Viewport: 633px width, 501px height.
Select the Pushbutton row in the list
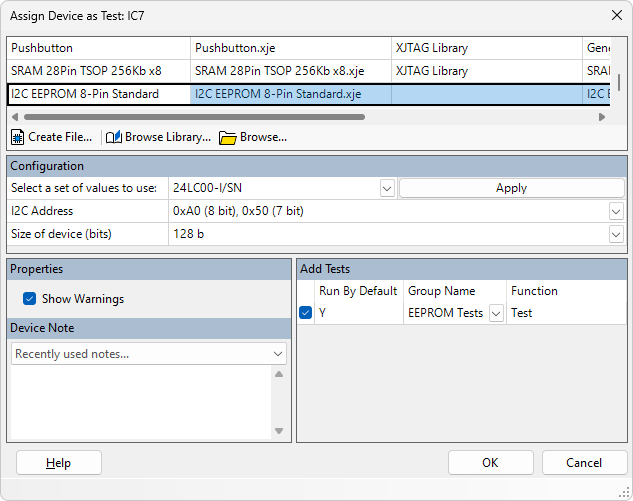[x=98, y=48]
